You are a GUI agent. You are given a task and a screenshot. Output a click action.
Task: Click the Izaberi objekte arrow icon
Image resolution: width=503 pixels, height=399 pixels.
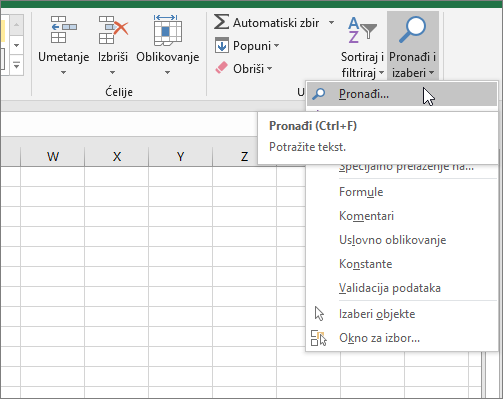pyautogui.click(x=319, y=314)
